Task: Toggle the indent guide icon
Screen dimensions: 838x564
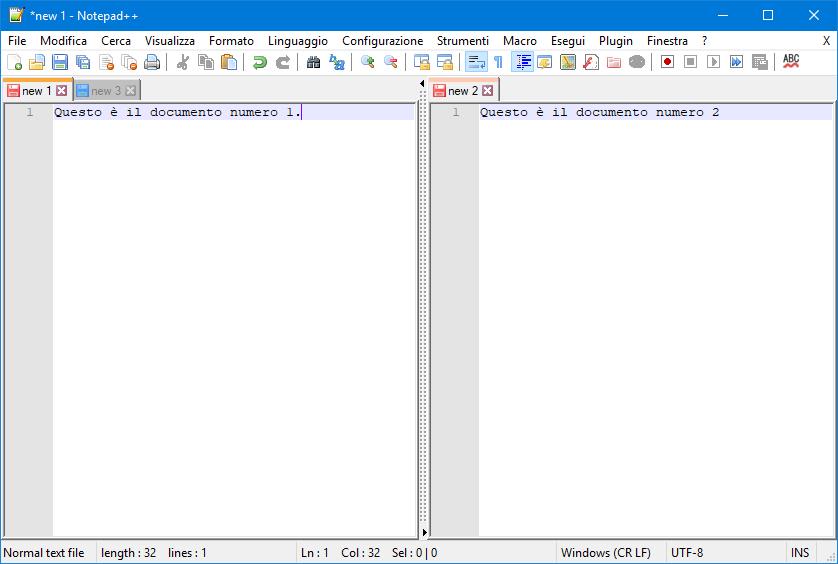Action: tap(522, 62)
